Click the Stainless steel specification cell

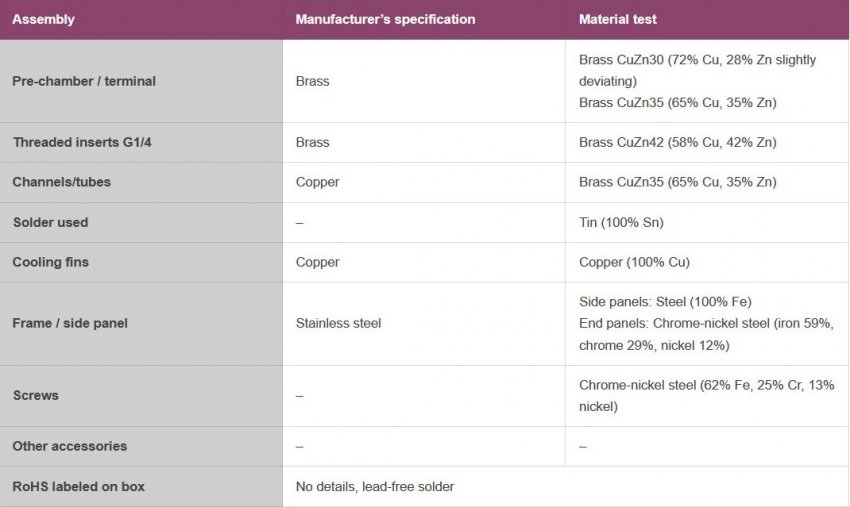pos(338,323)
